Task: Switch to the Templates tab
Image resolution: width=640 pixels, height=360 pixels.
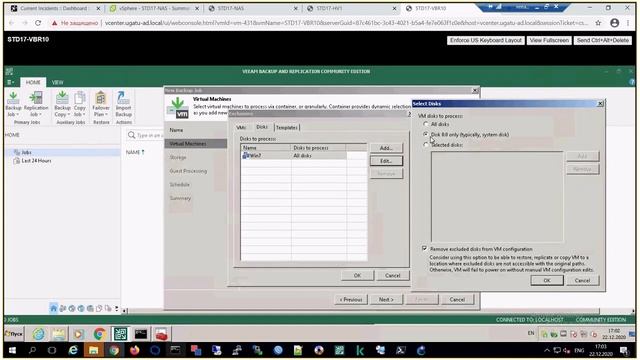Action: click(287, 128)
